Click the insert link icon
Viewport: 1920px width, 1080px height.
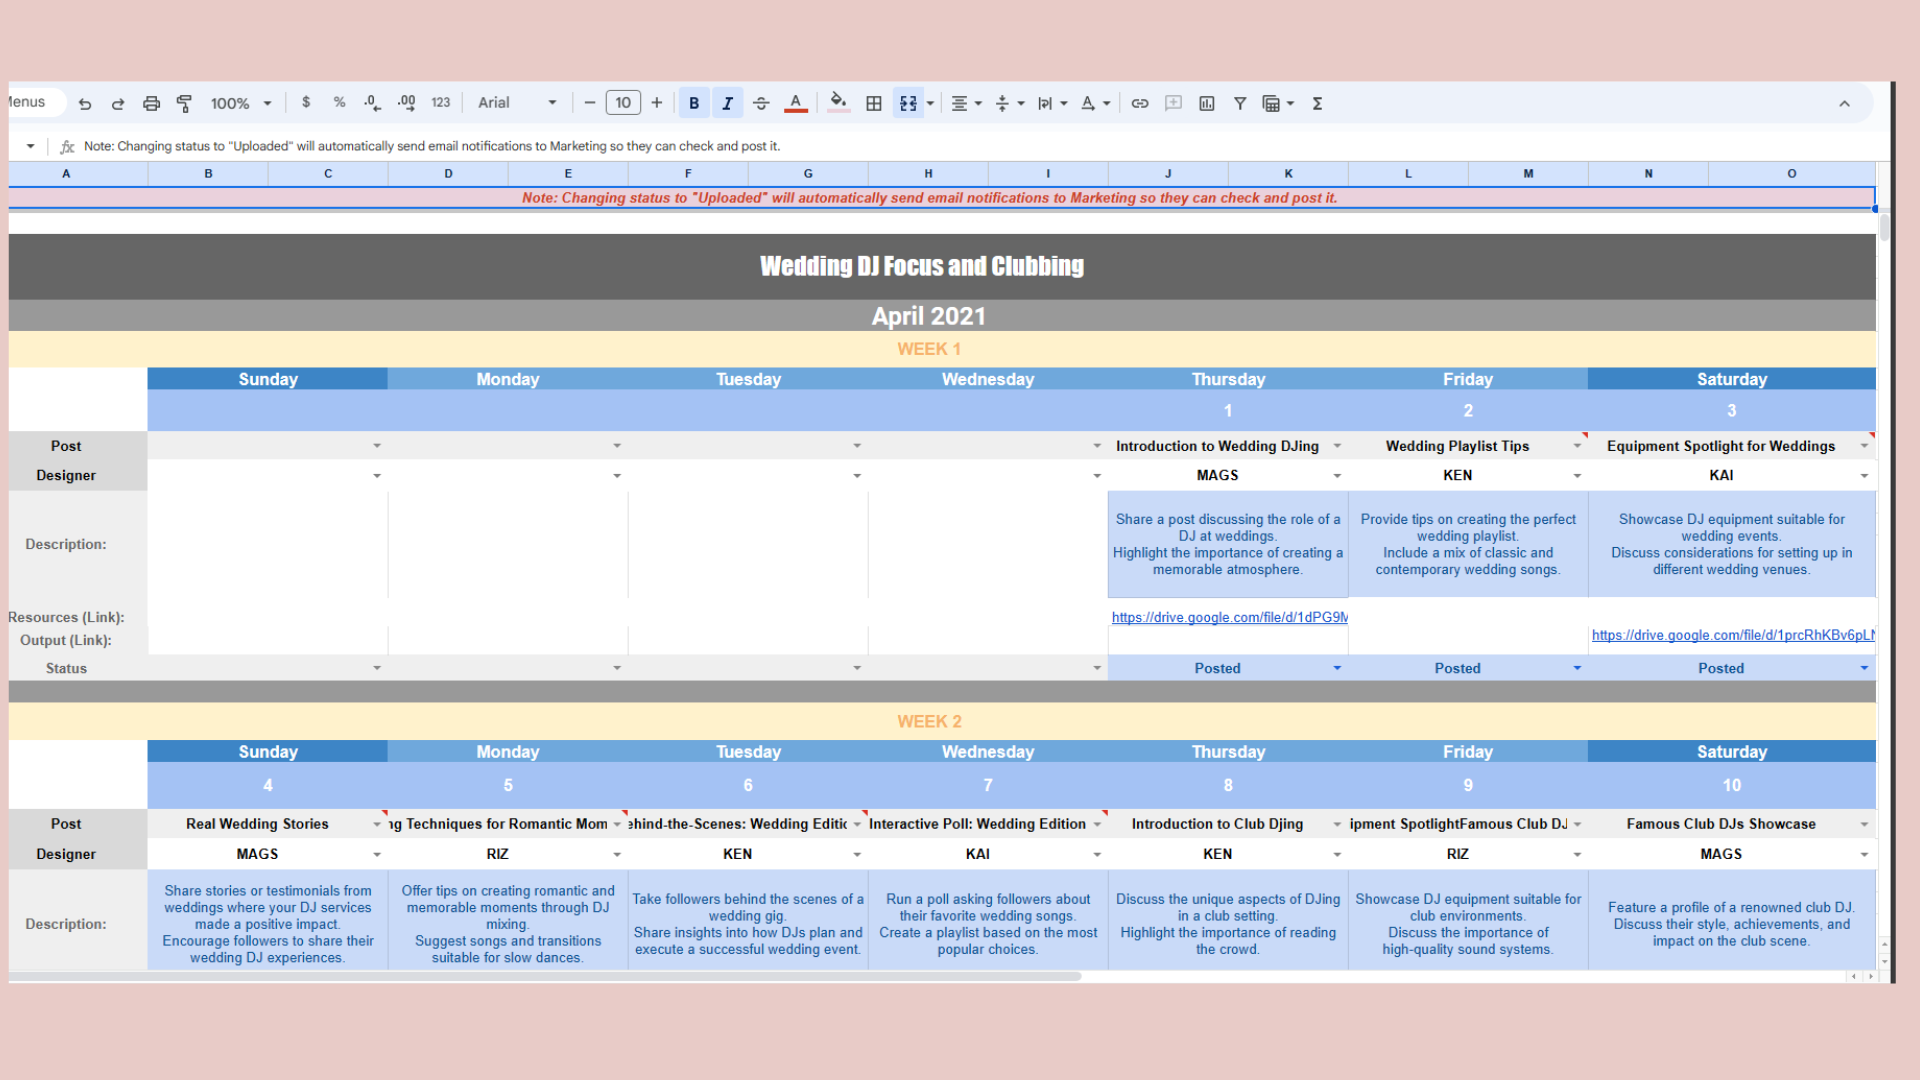1139,103
